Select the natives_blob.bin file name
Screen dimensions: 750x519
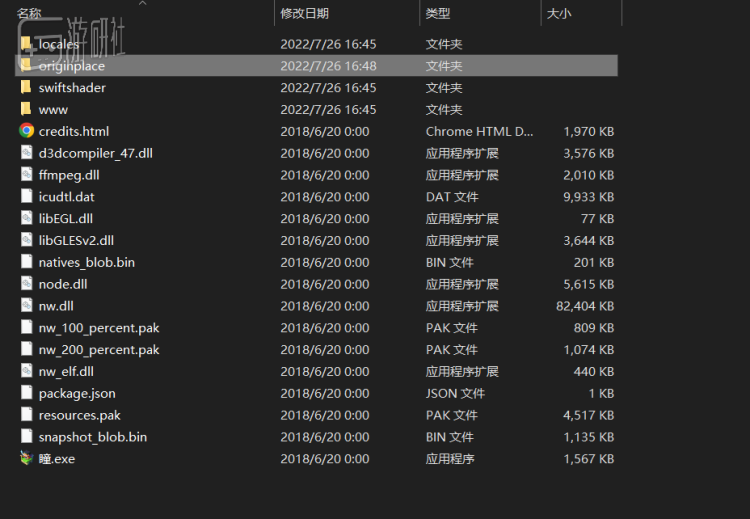87,263
